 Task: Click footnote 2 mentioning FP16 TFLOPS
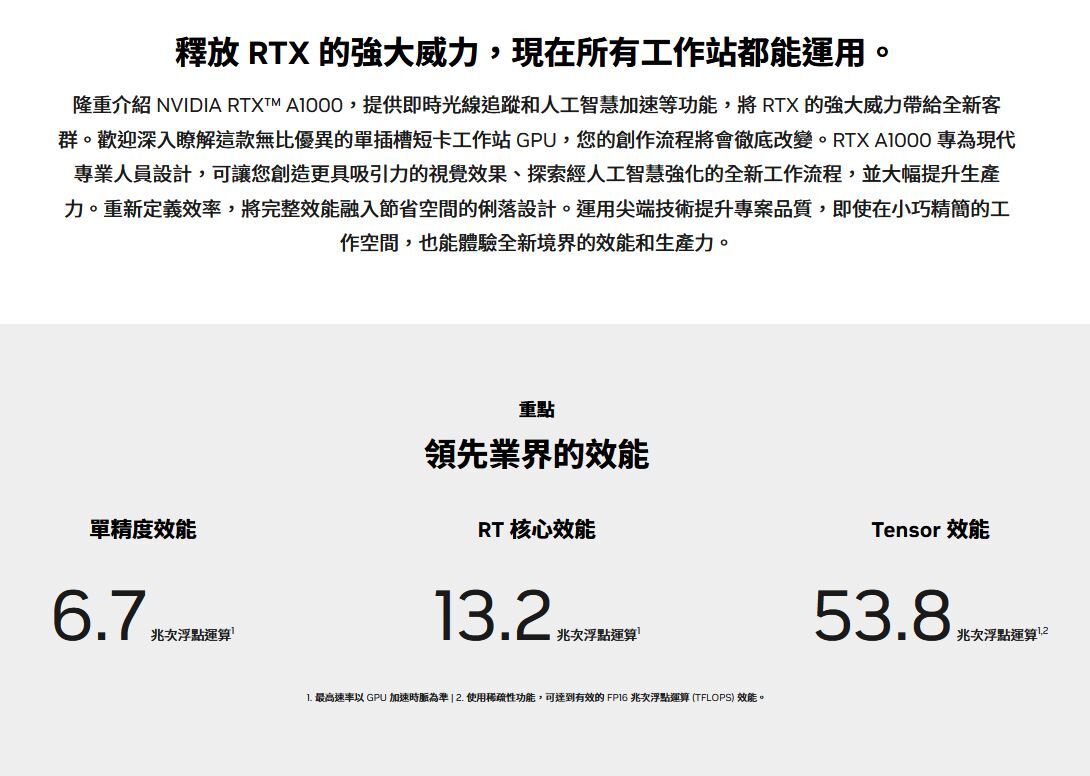(612, 697)
